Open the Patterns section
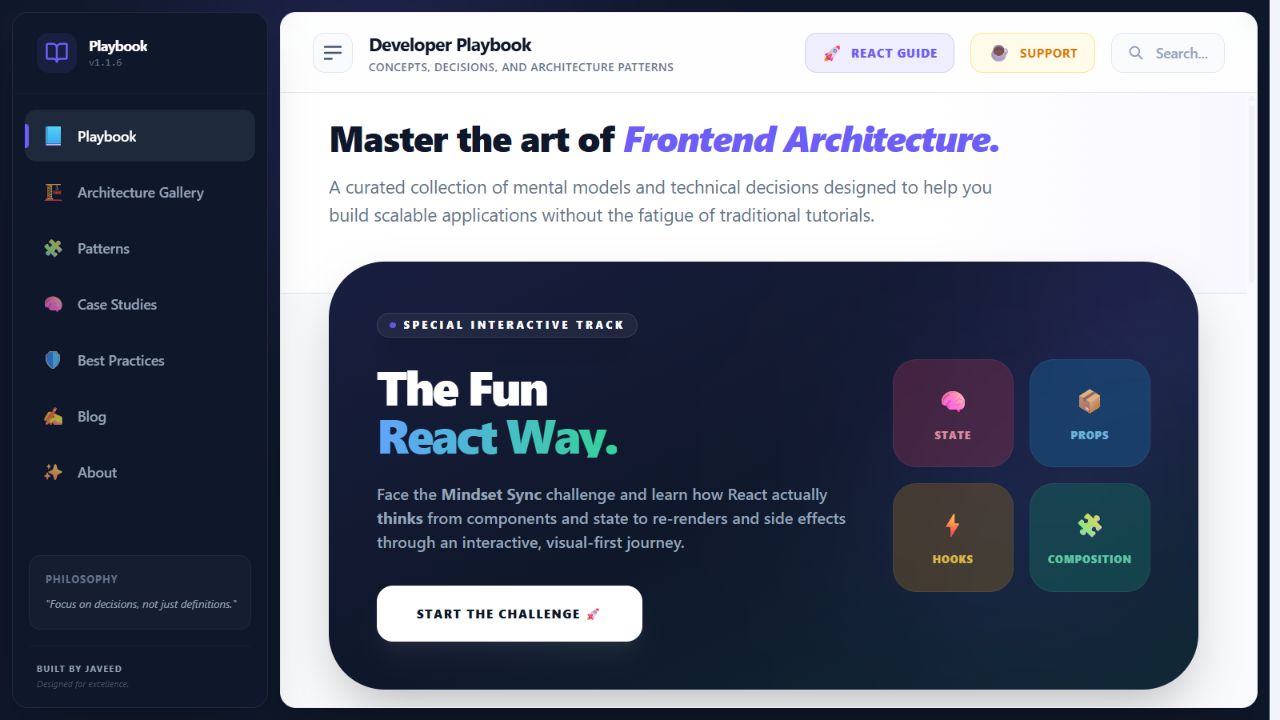This screenshot has height=720, width=1280. tap(140, 248)
